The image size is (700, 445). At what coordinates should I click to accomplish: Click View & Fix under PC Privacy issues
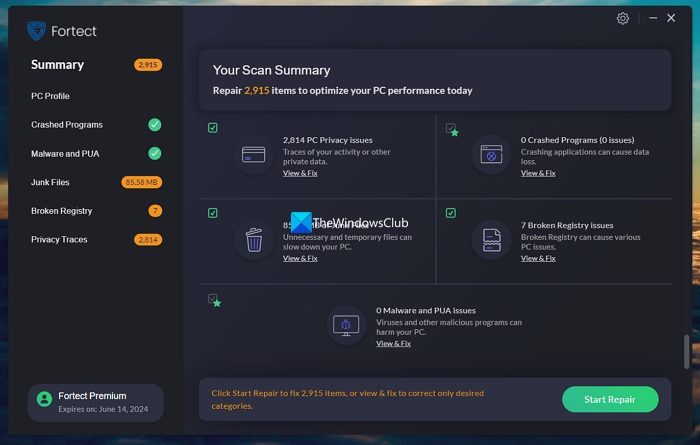pos(300,173)
